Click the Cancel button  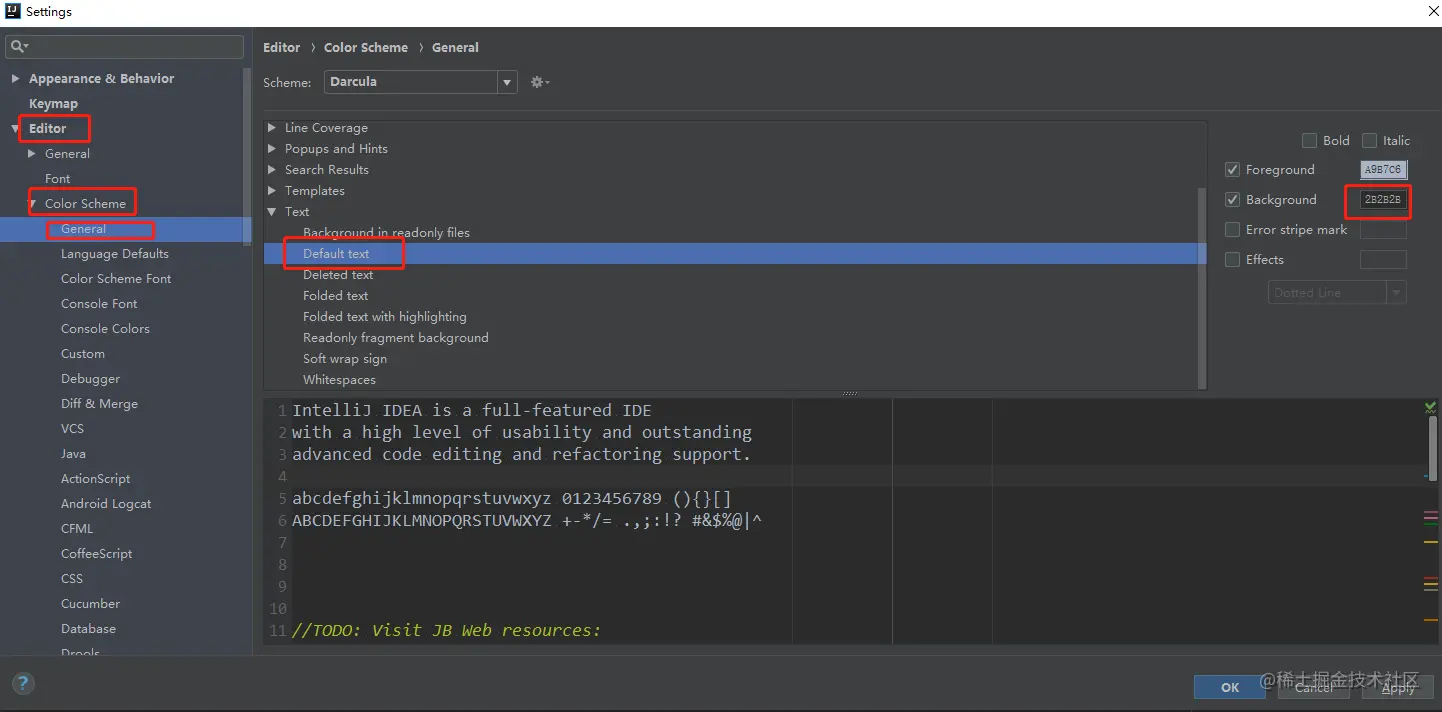pos(1314,687)
